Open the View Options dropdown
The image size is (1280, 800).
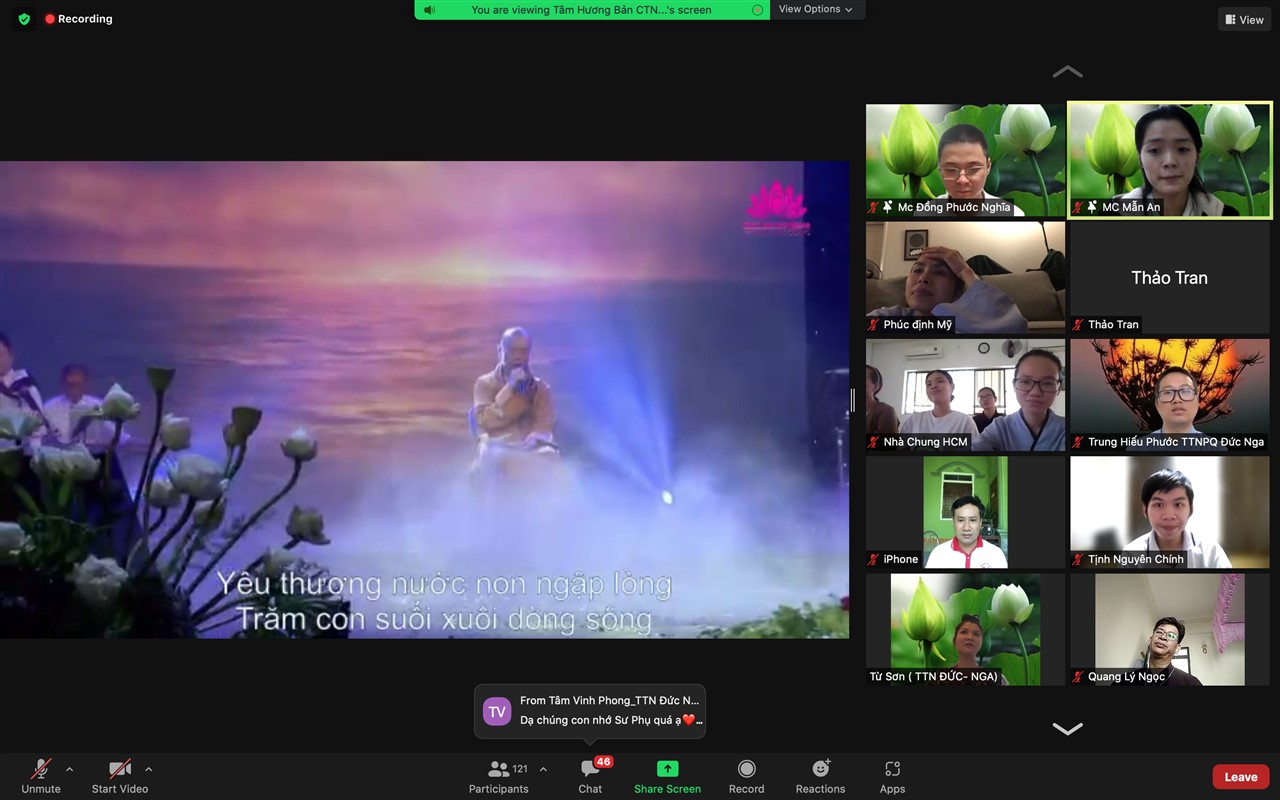[816, 9]
